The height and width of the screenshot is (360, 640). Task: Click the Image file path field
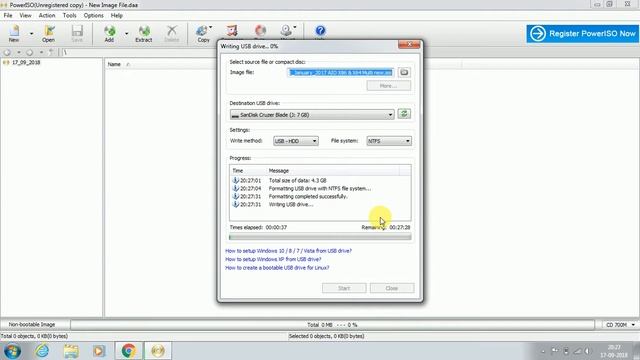click(x=341, y=72)
